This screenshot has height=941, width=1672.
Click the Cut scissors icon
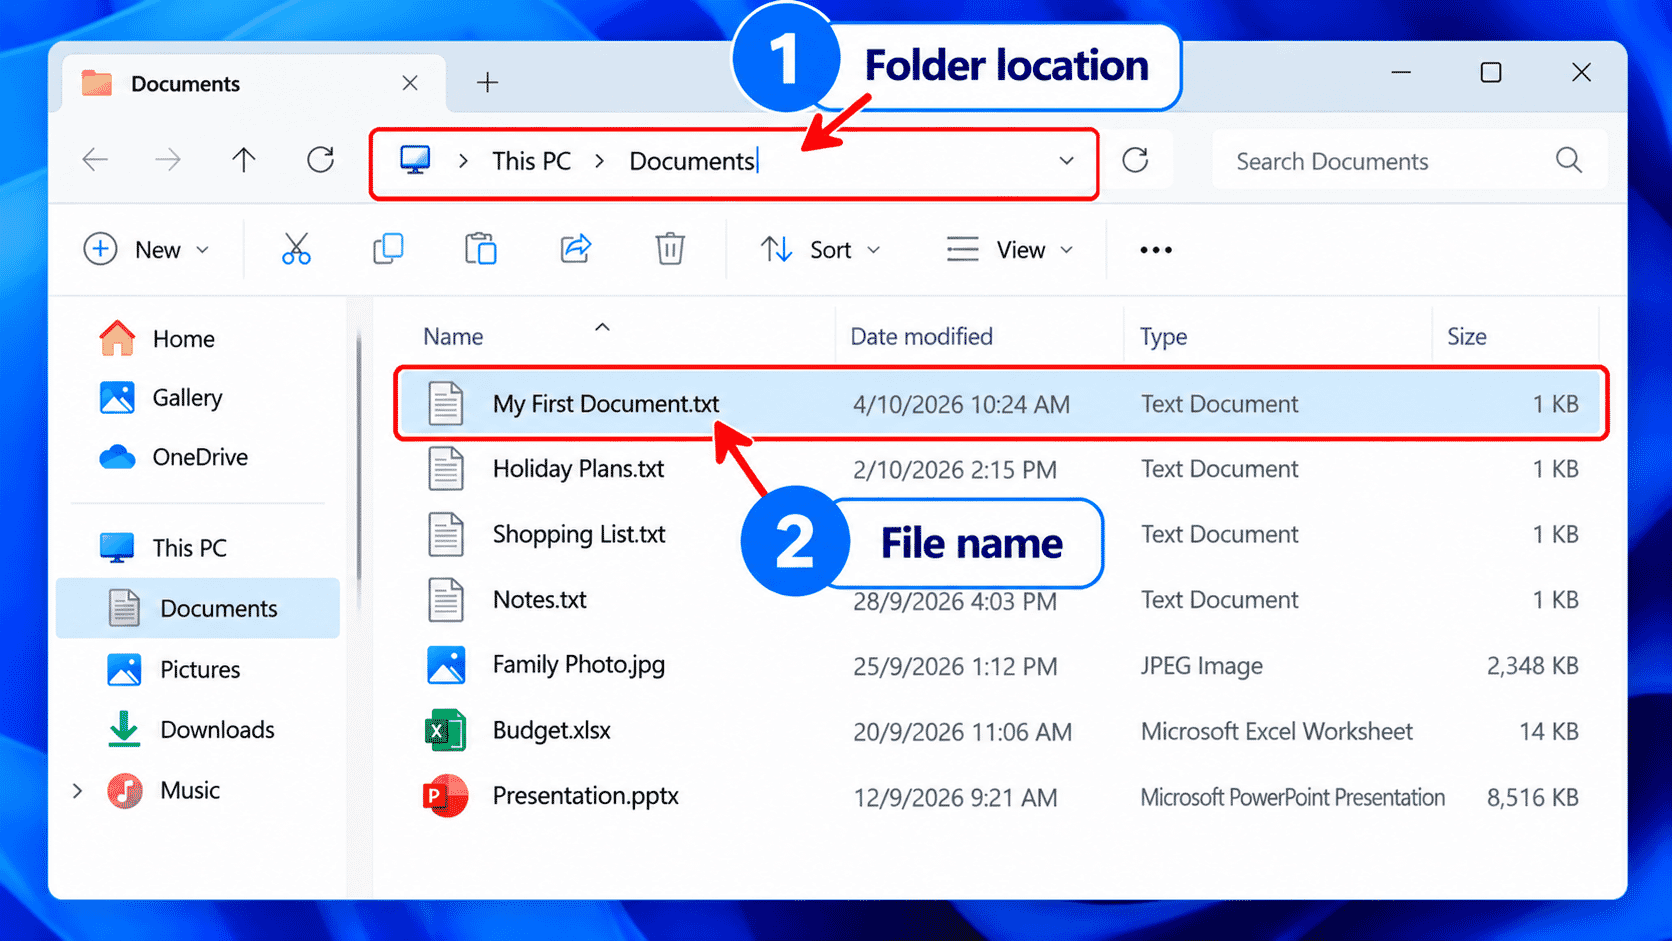[296, 249]
